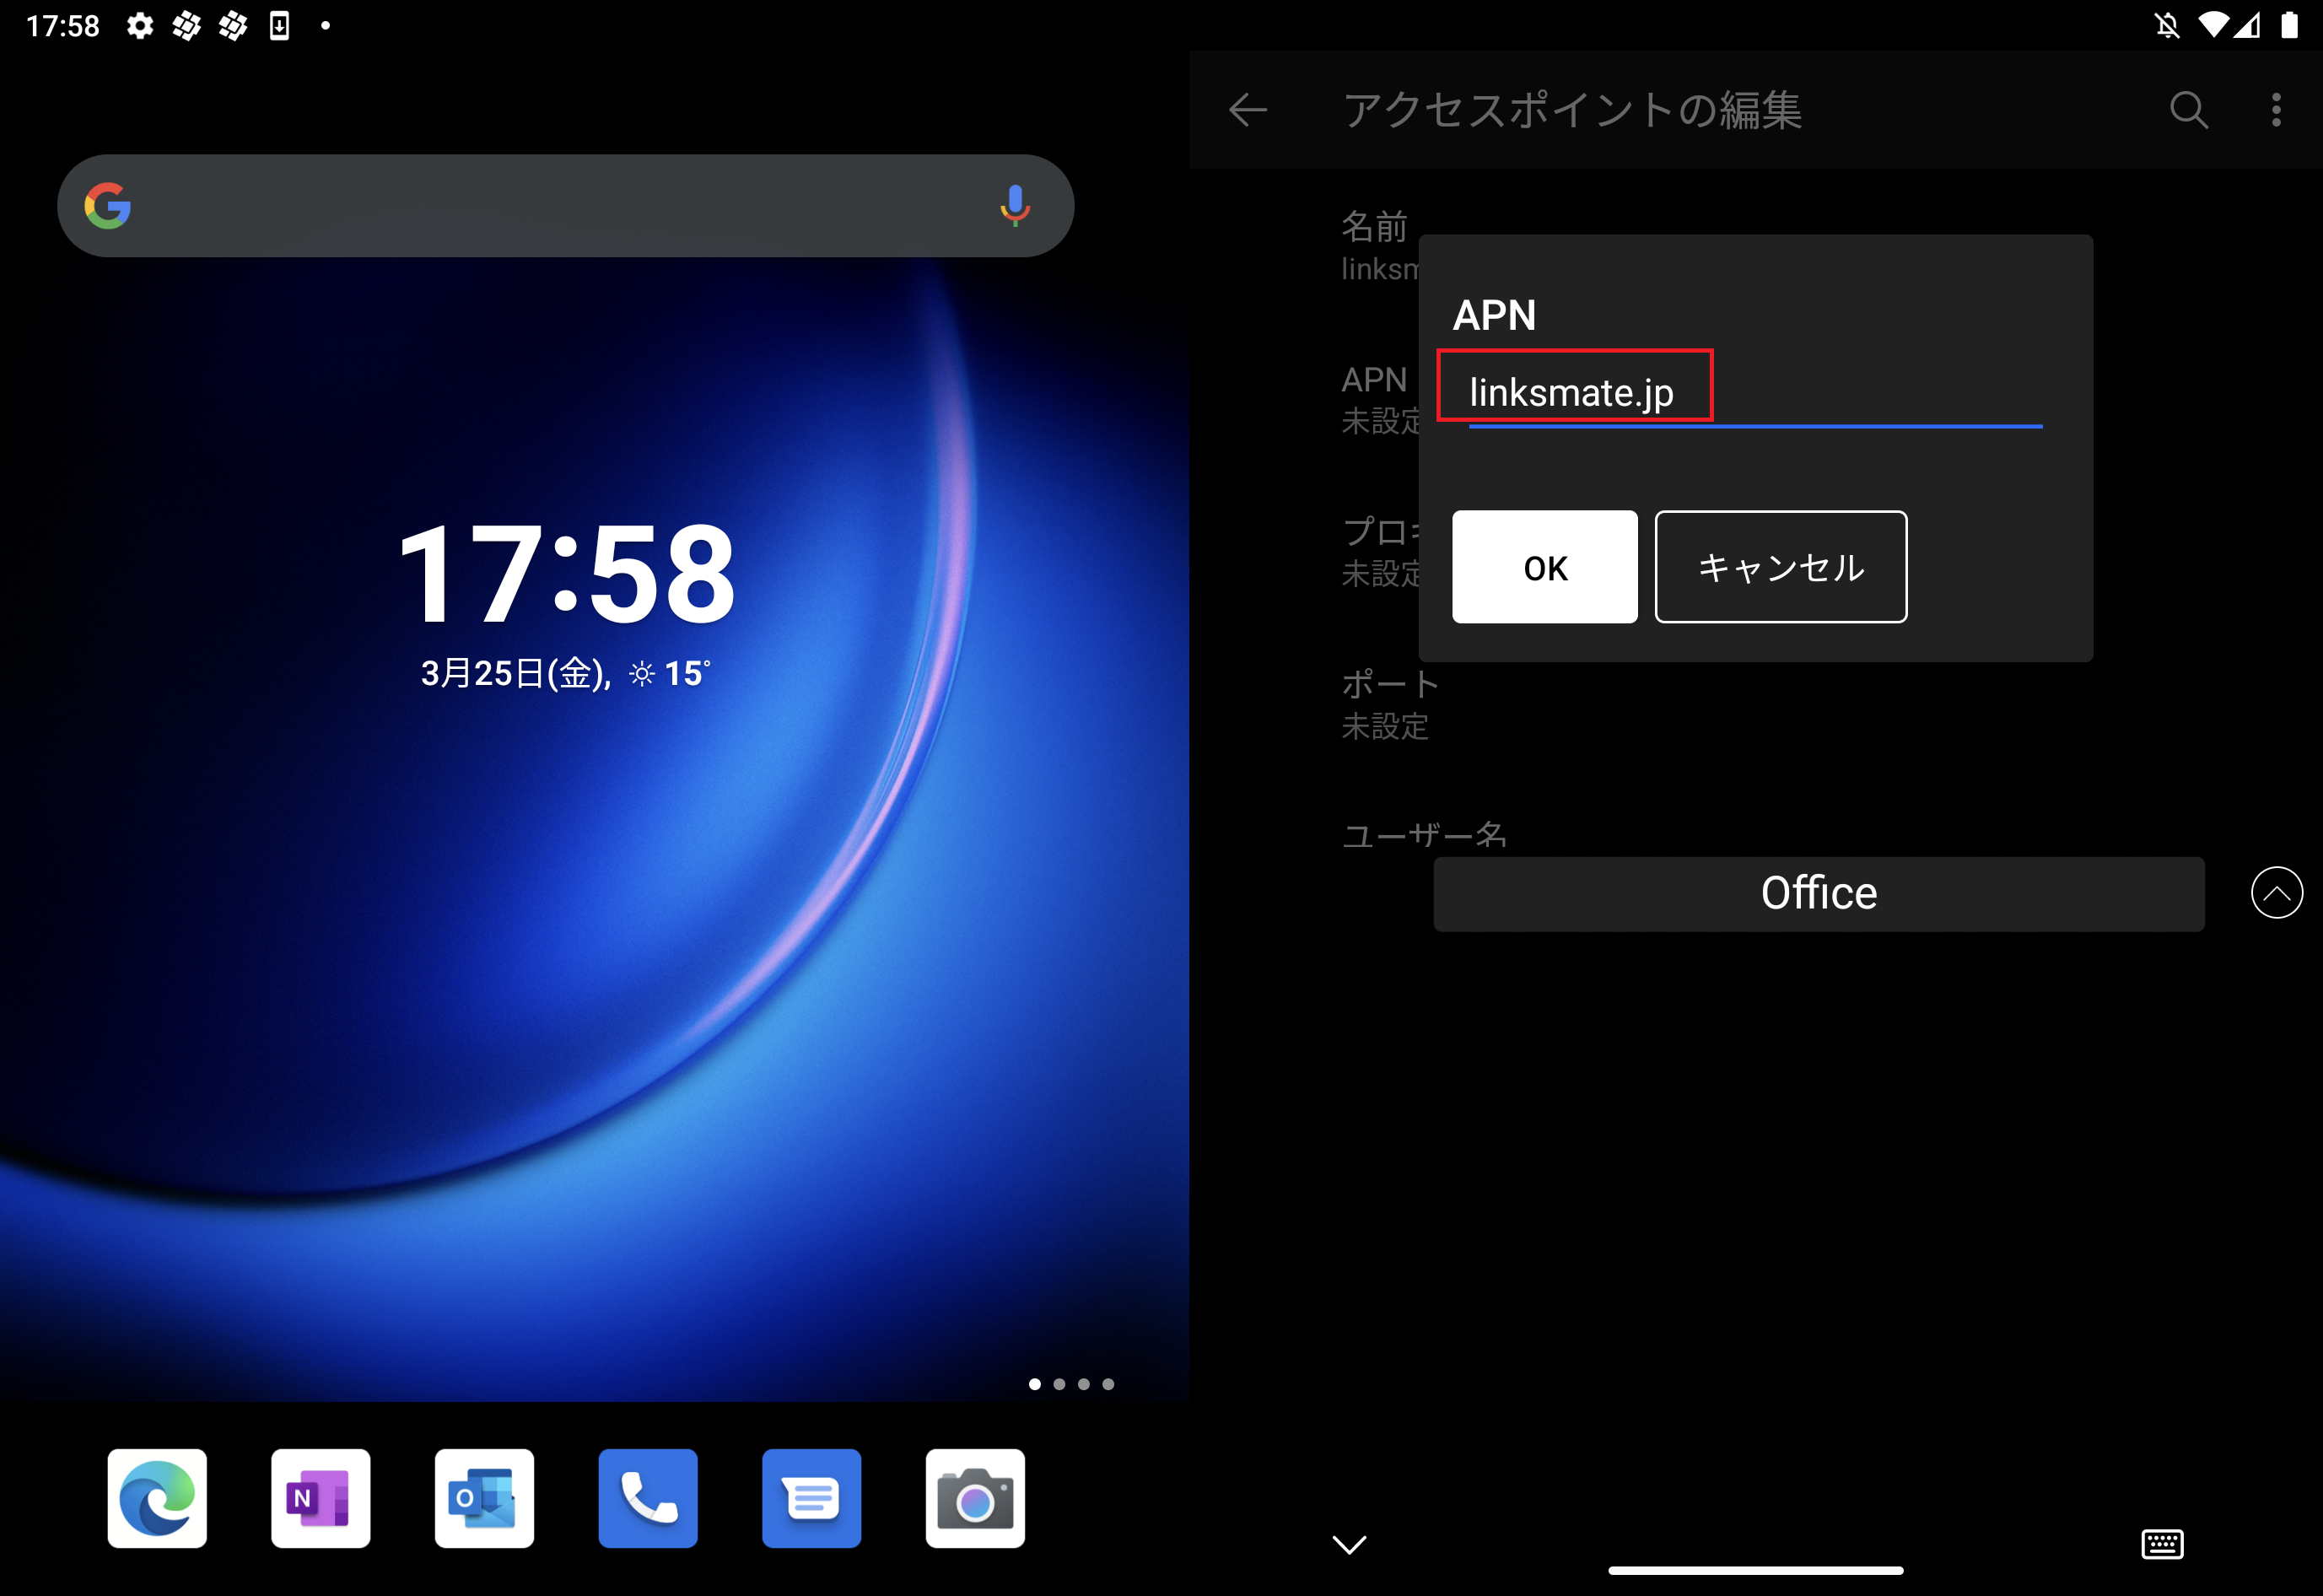2323x1596 pixels.
Task: Confirm APN with OK button
Action: click(1545, 567)
